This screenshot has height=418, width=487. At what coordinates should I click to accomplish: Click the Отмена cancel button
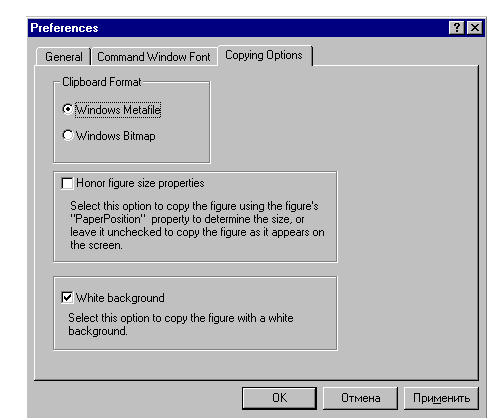pos(360,398)
